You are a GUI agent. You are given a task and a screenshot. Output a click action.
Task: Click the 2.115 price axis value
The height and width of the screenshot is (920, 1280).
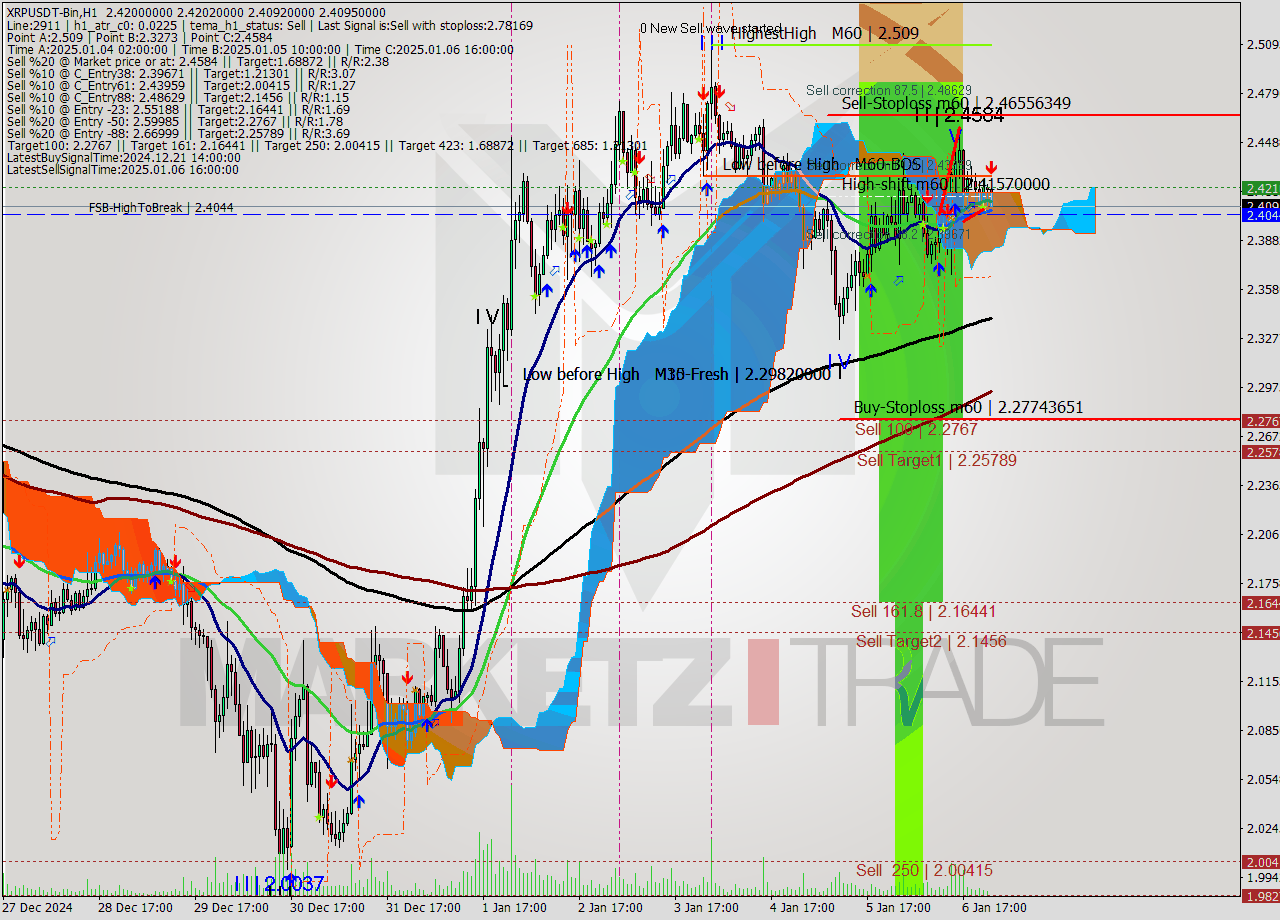[1262, 681]
